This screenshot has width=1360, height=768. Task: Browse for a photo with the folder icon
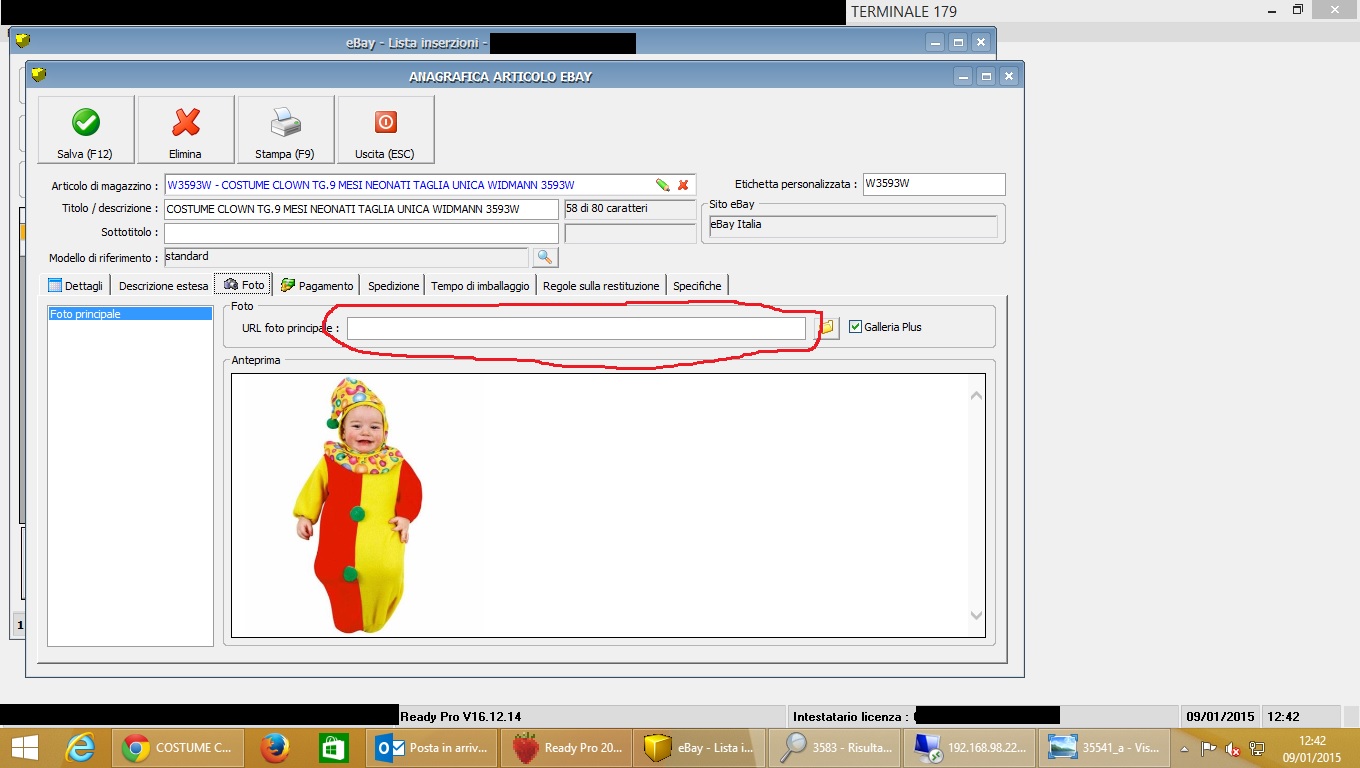[826, 327]
